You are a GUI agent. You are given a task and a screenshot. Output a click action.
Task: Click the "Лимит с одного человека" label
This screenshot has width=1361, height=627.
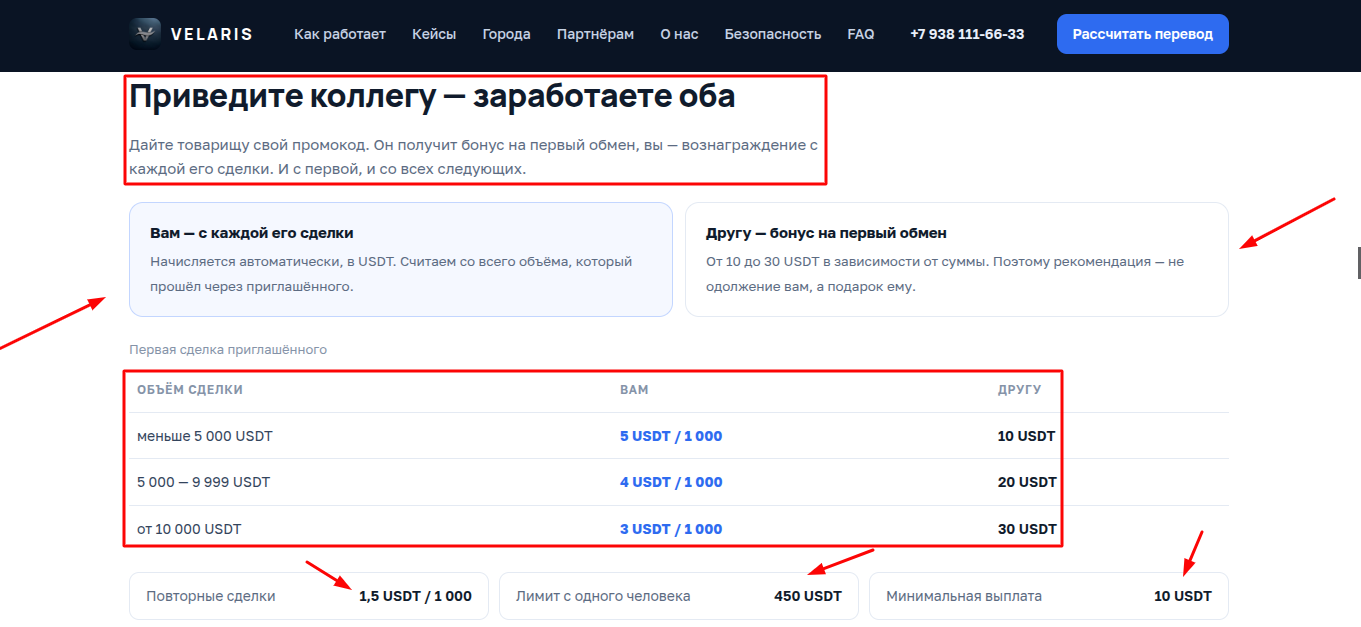(x=603, y=596)
